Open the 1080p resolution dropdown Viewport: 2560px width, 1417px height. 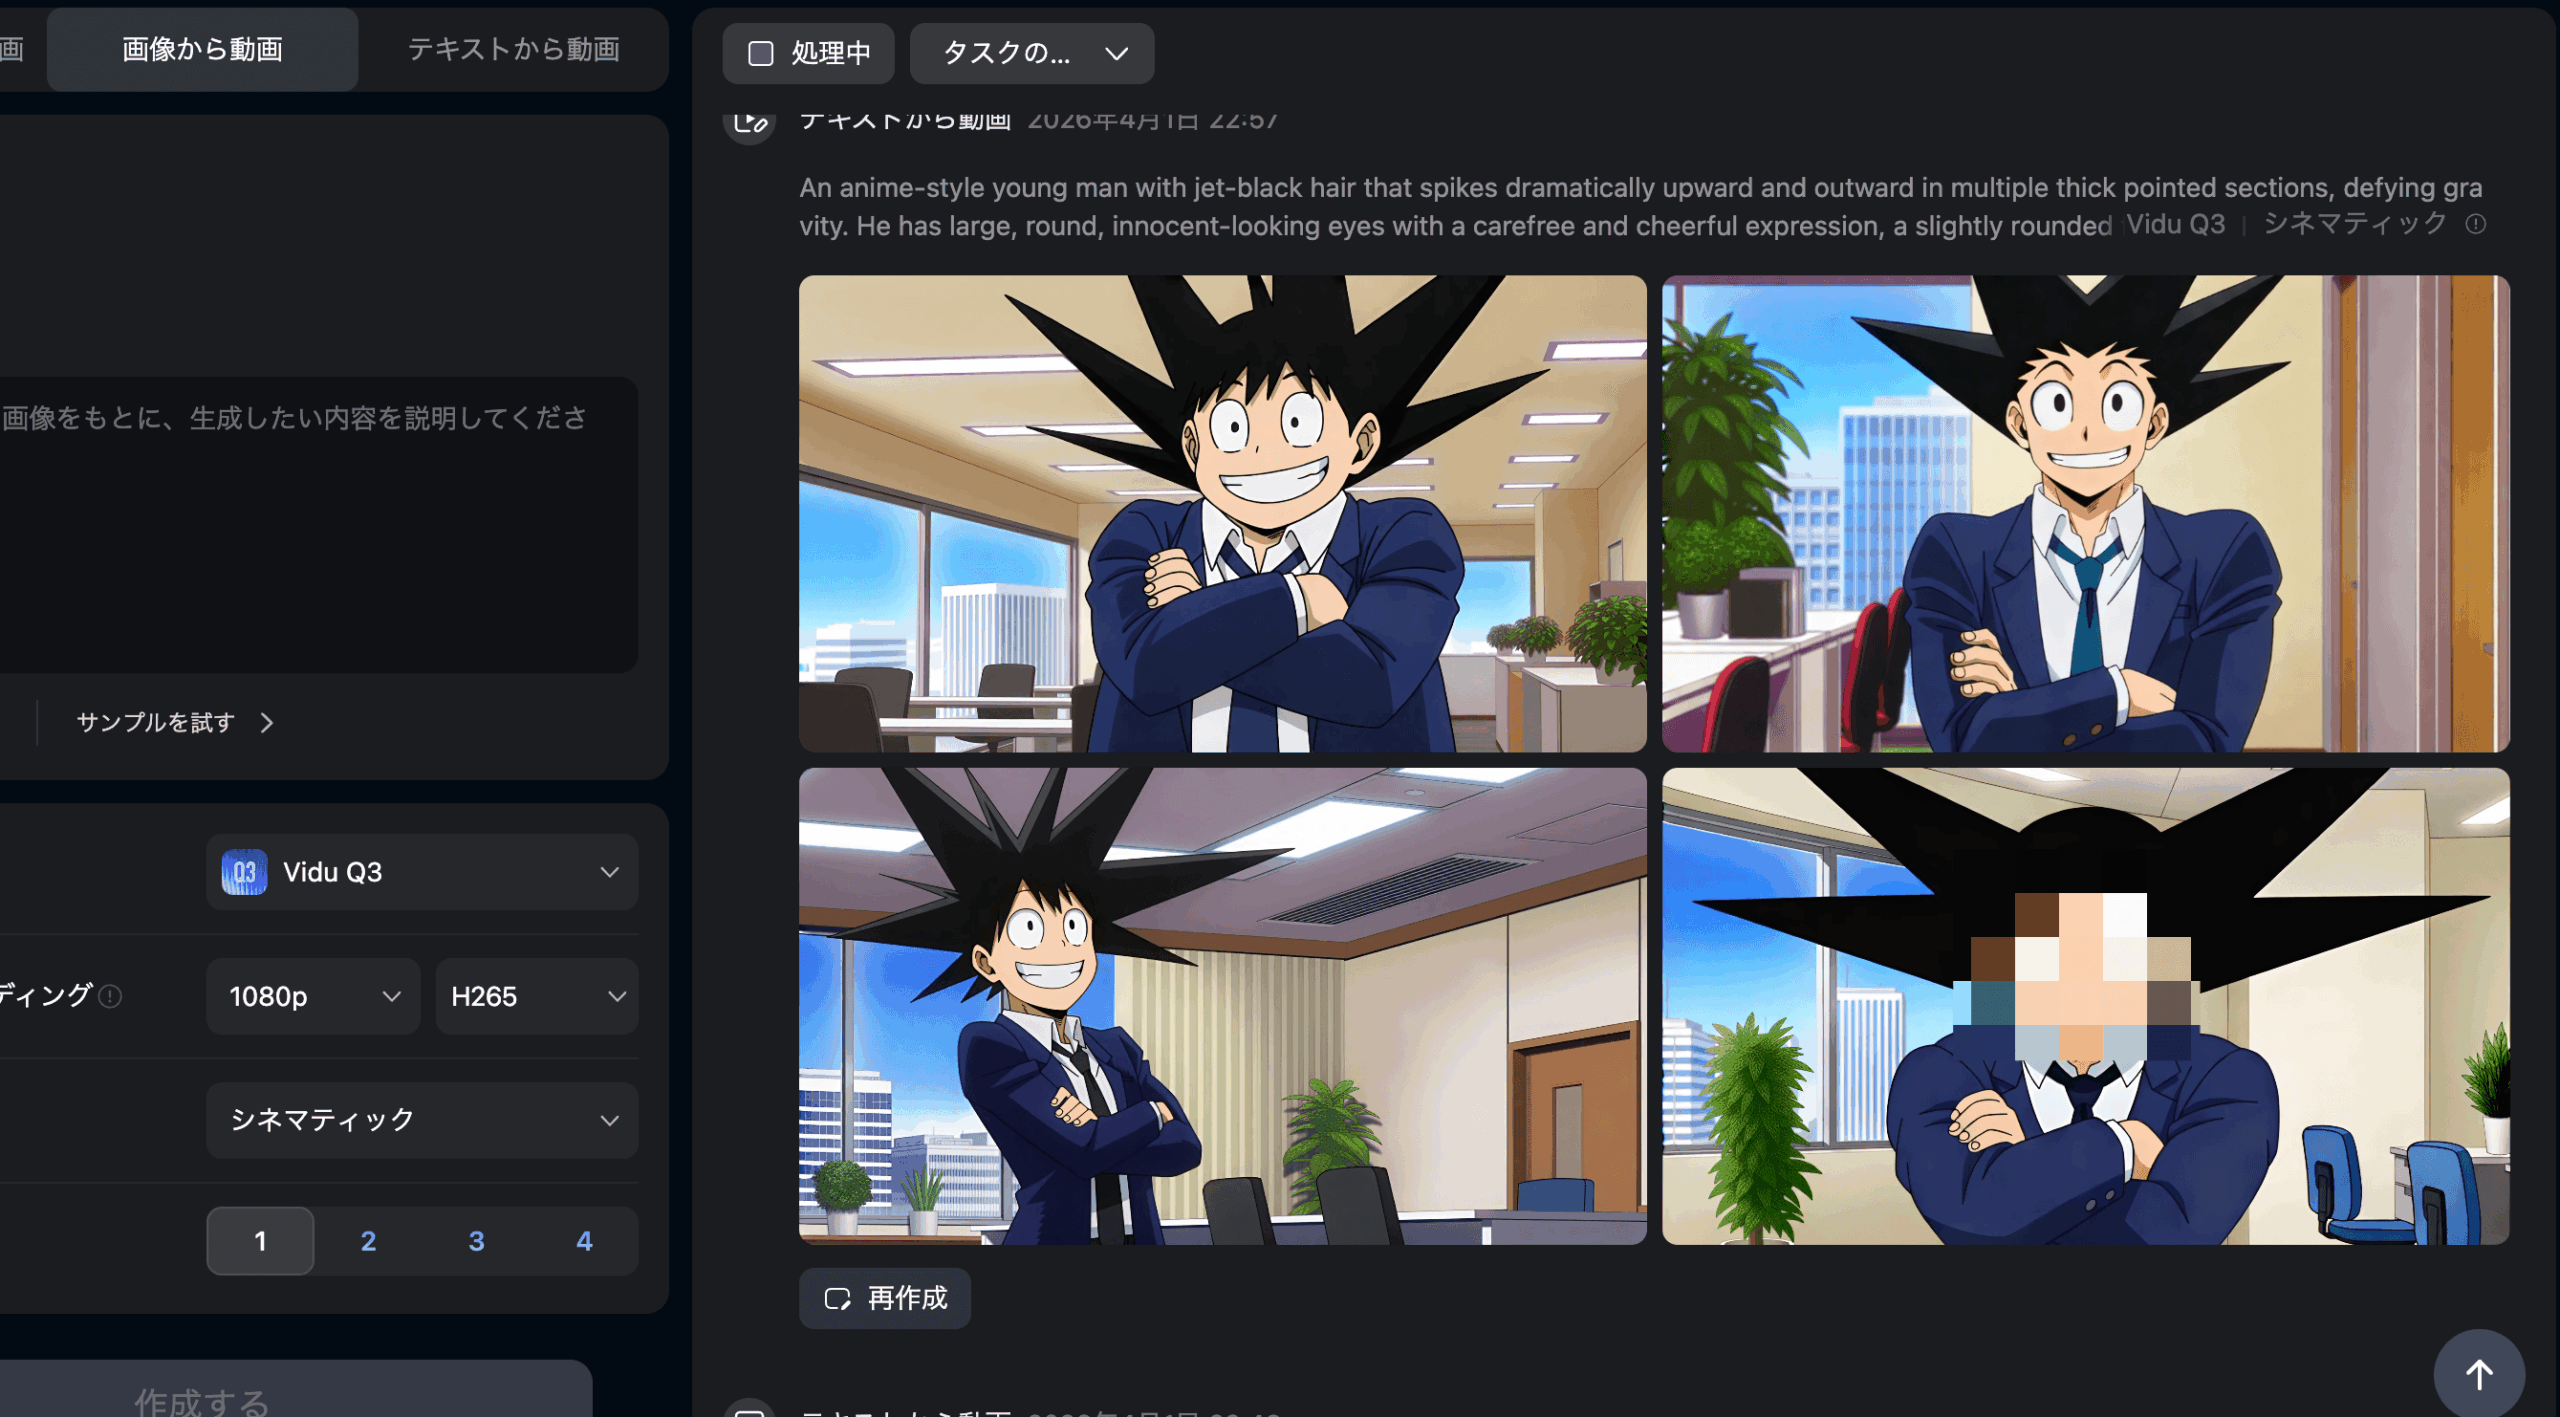tap(313, 996)
